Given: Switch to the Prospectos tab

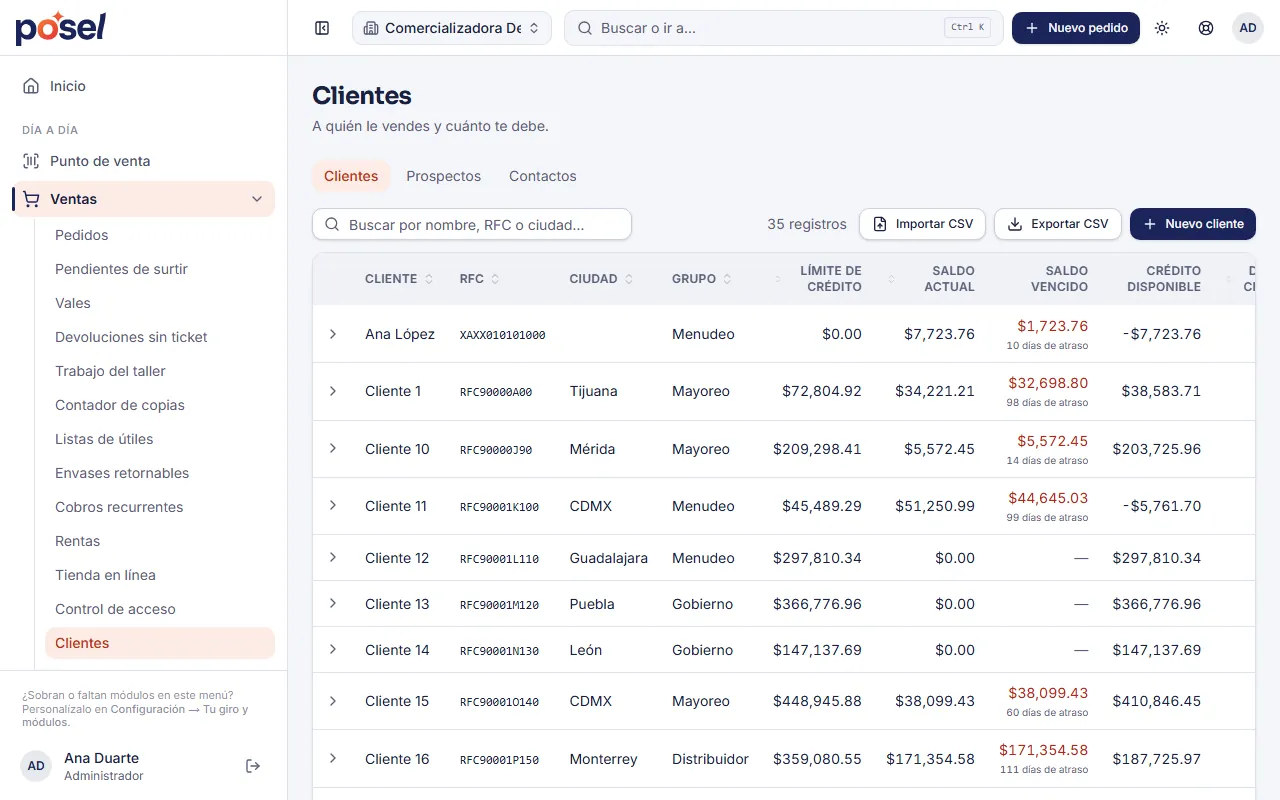Looking at the screenshot, I should coord(444,176).
